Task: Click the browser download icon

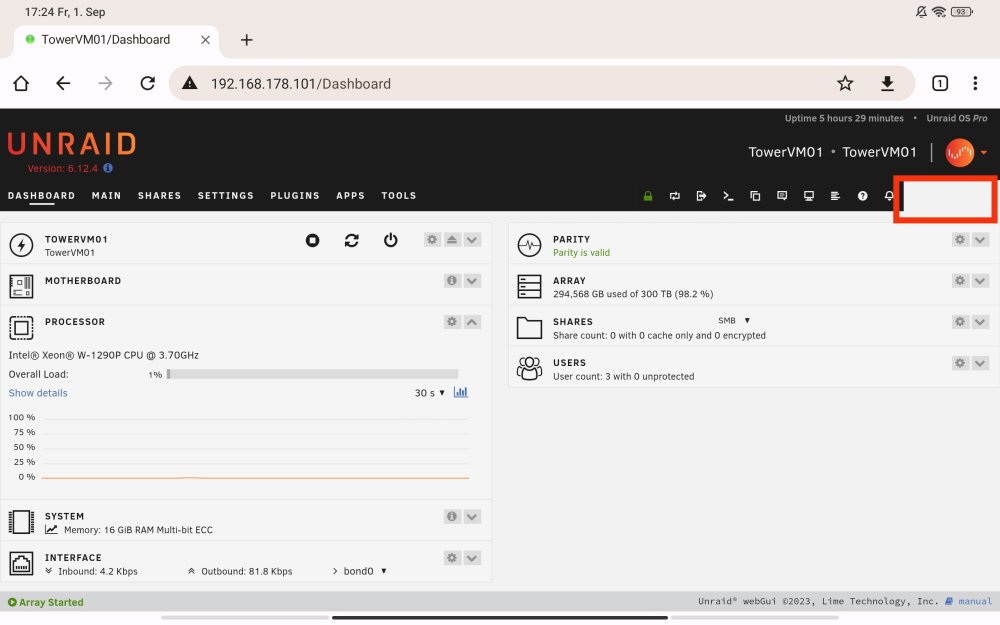Action: point(887,84)
